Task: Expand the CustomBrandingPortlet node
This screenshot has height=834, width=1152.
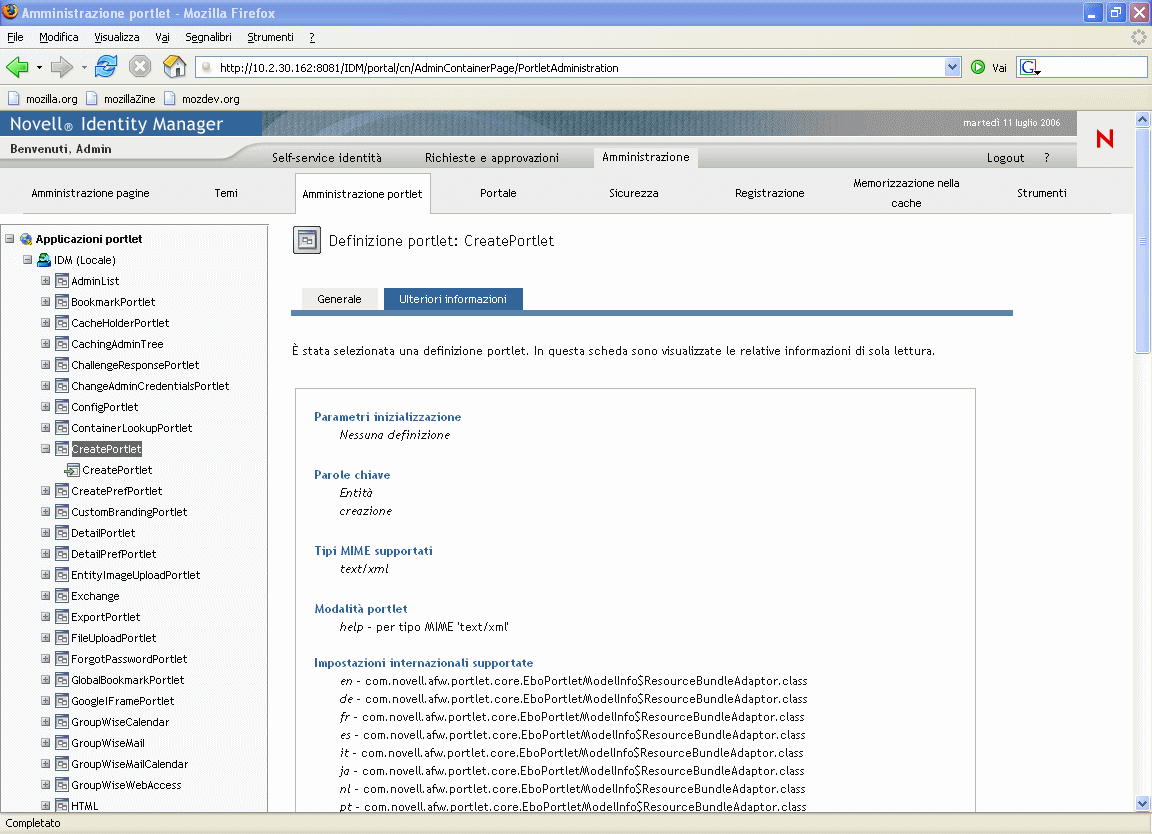Action: tap(46, 511)
